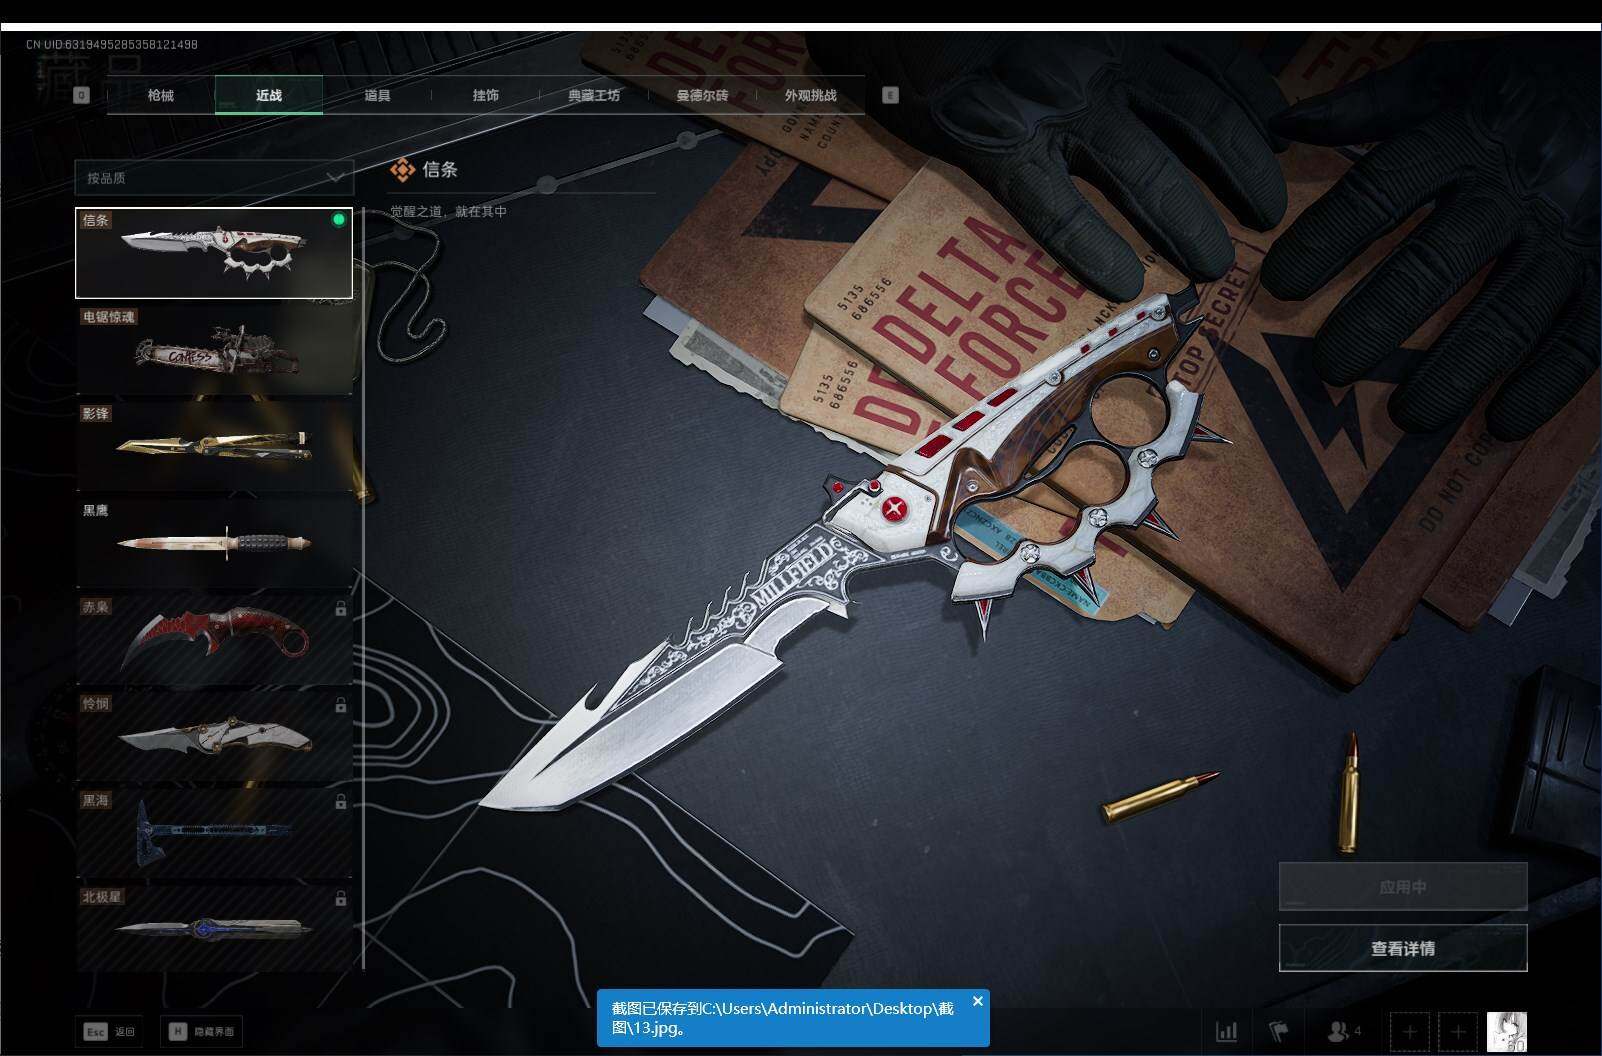Click the lock icon on 赤枭
This screenshot has height=1056, width=1602.
tap(341, 608)
